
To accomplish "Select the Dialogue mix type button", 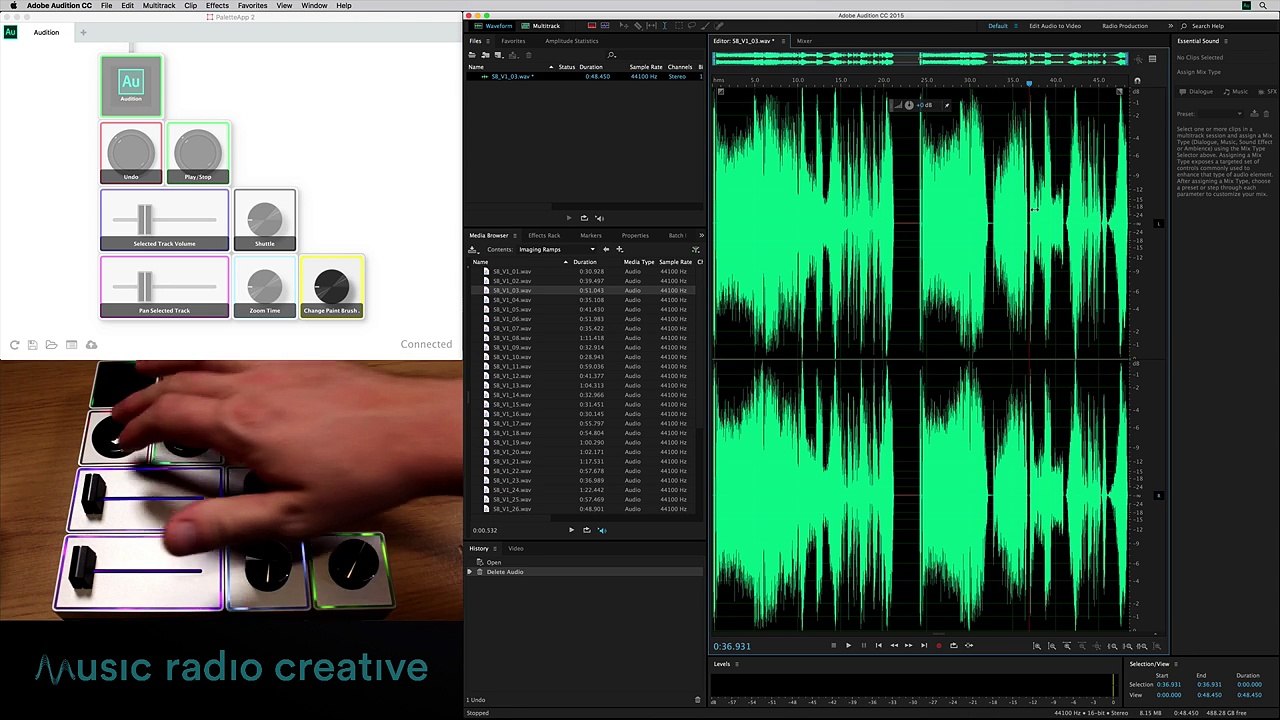I will pyautogui.click(x=1197, y=92).
